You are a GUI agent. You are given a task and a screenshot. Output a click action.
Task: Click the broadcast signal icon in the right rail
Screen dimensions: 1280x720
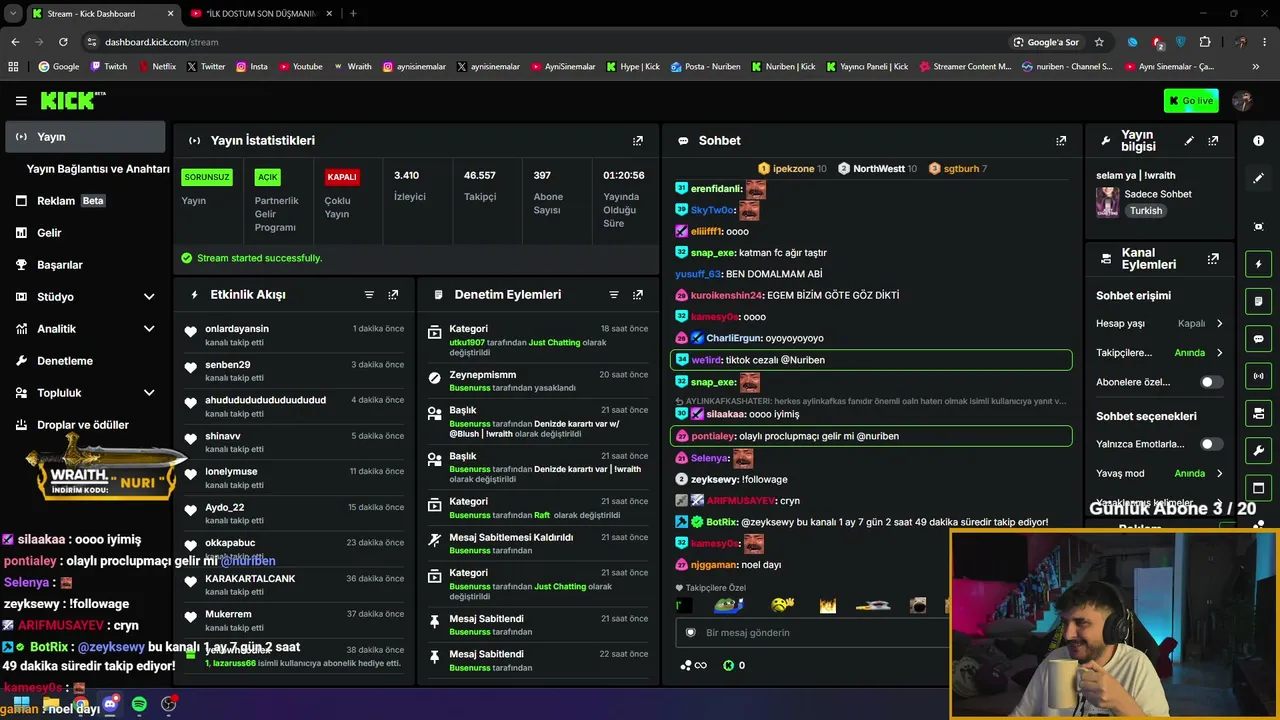click(1259, 376)
